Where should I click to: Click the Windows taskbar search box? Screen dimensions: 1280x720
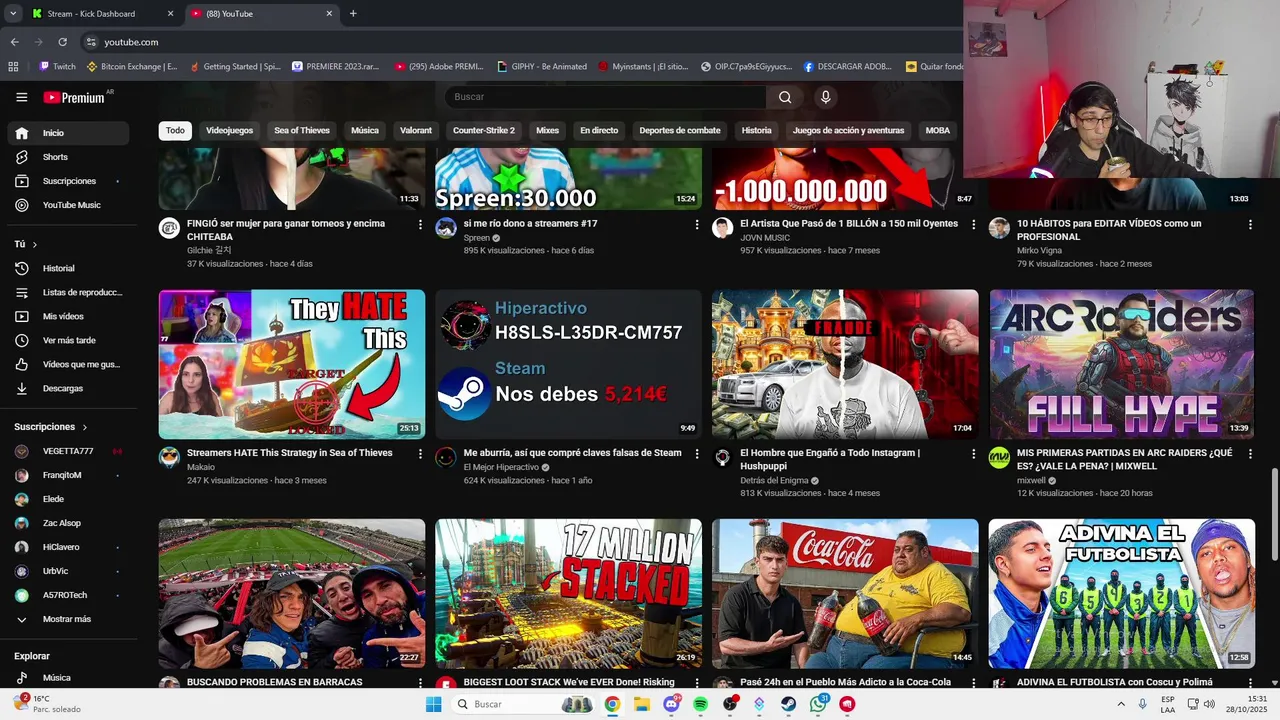(x=523, y=704)
